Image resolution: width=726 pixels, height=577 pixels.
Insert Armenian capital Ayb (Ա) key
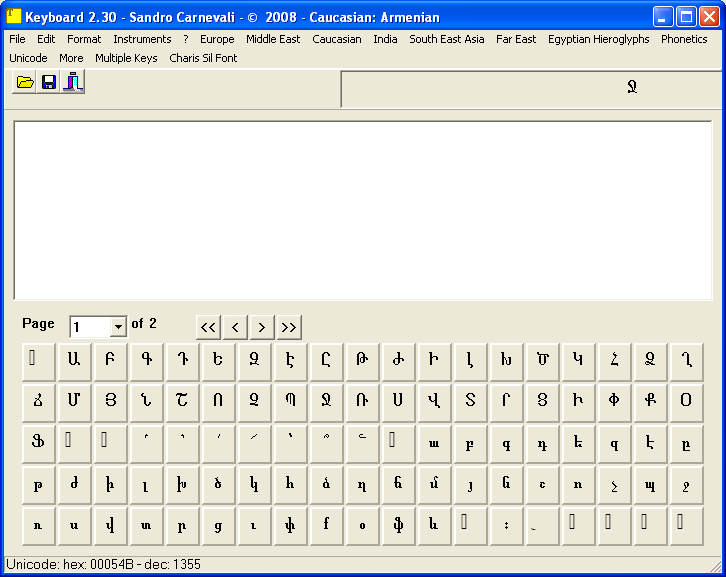tap(74, 362)
